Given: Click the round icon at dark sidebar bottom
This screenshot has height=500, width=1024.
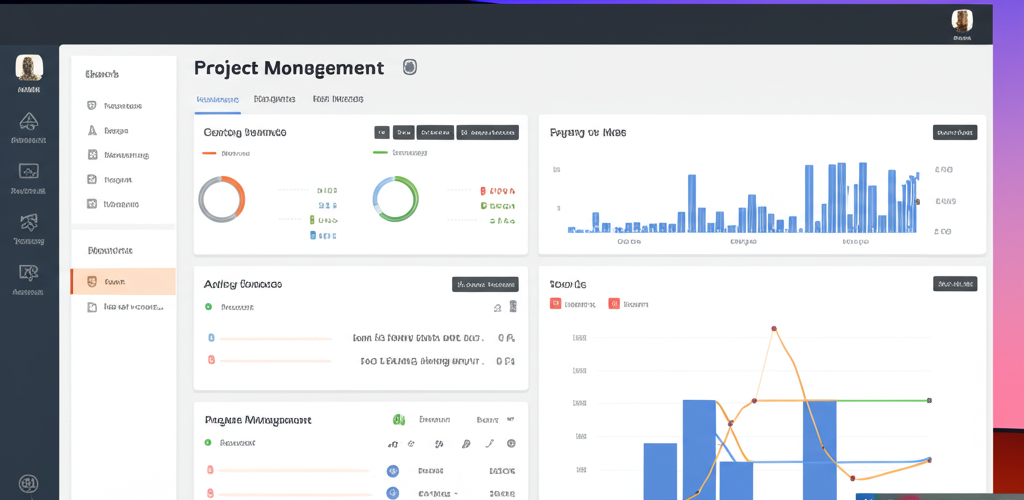Looking at the screenshot, I should pos(29,484).
